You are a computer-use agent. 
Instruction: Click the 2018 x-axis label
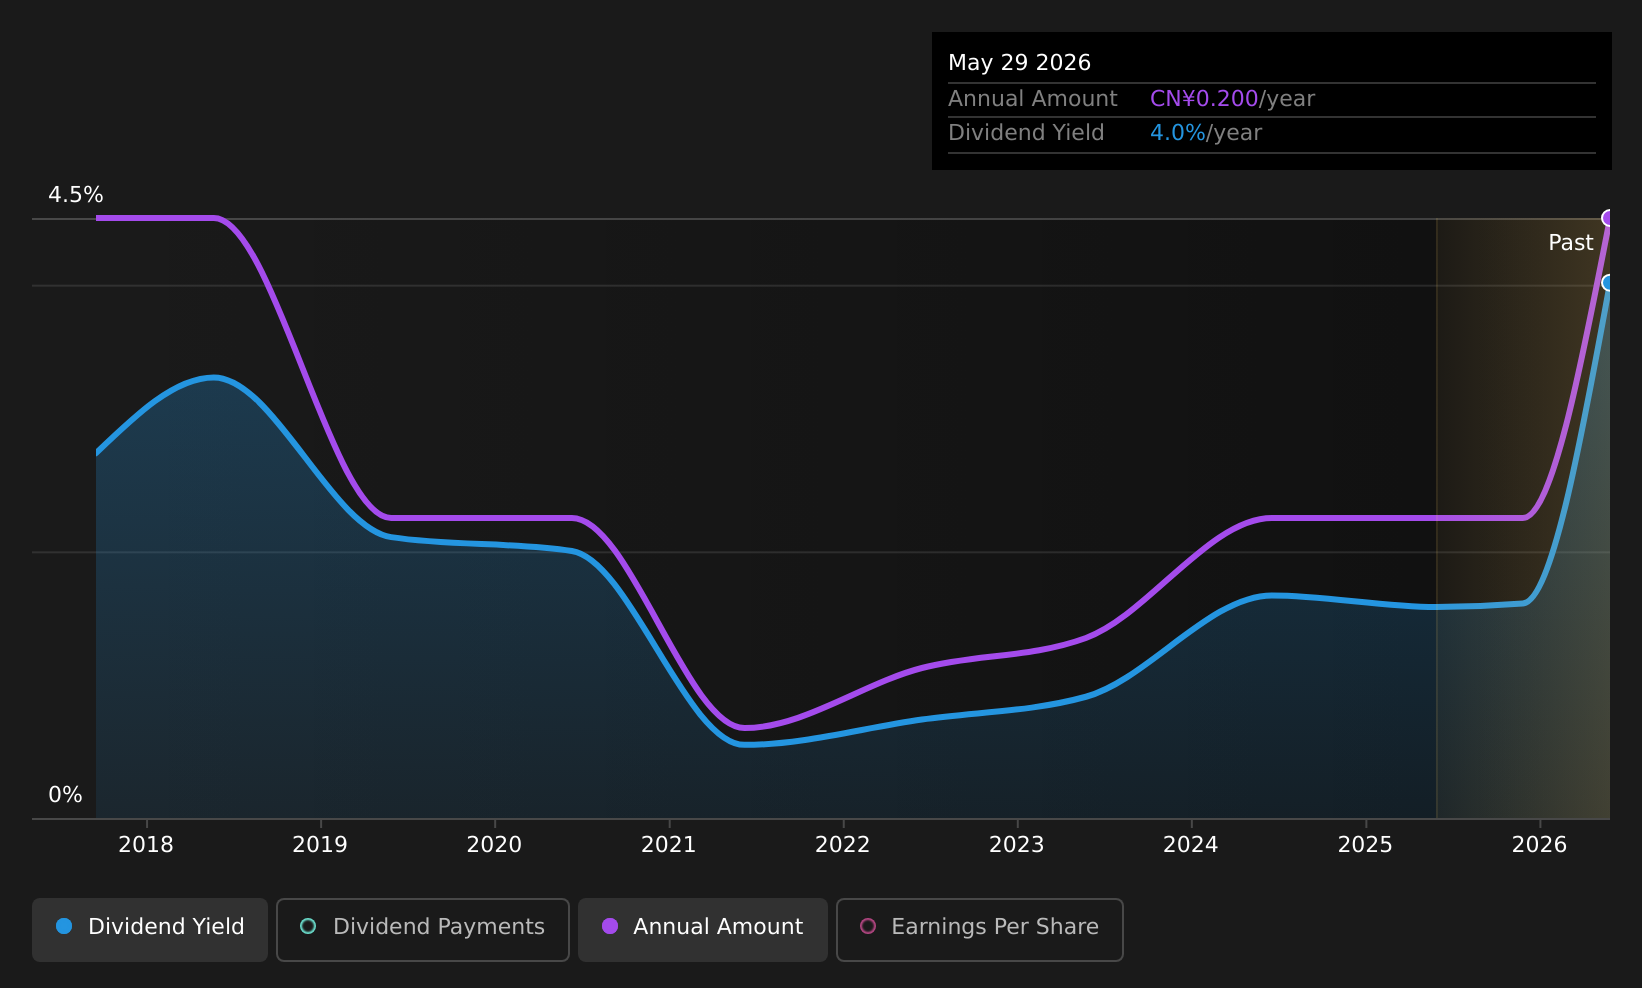click(146, 845)
